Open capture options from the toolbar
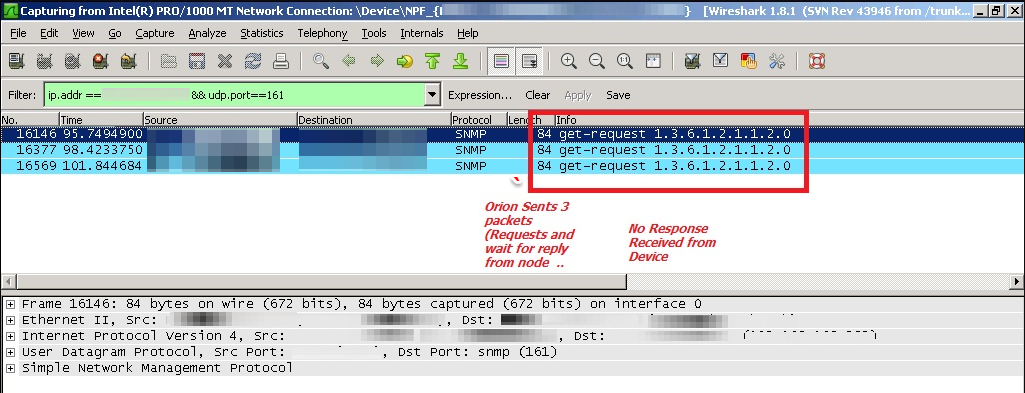 tap(44, 61)
